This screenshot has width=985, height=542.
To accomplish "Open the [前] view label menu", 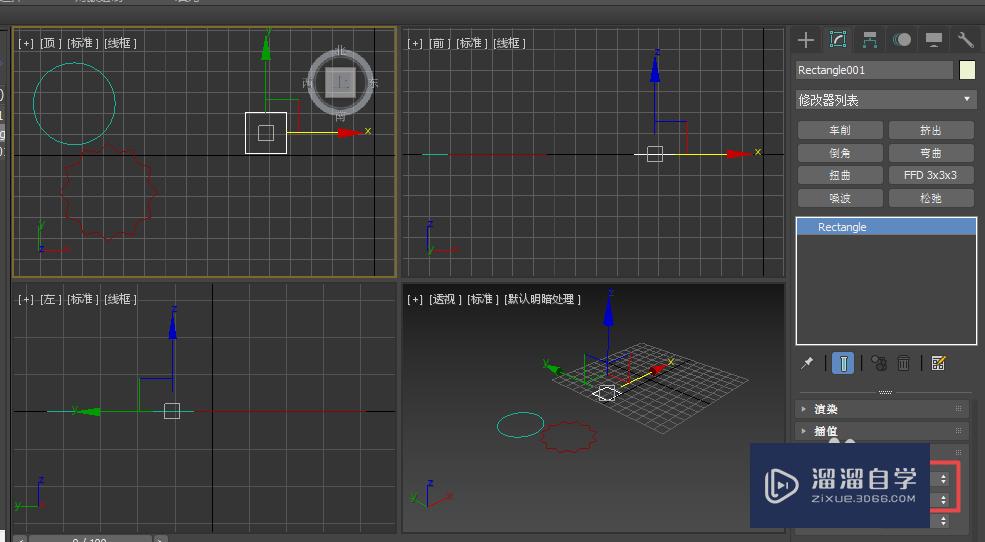I will click(440, 43).
